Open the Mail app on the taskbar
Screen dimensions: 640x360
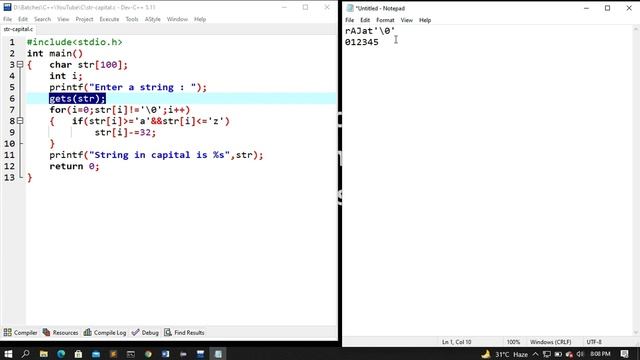[96, 354]
